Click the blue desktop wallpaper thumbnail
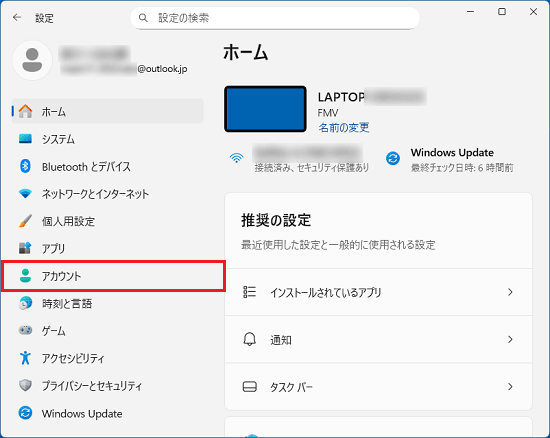 [265, 109]
